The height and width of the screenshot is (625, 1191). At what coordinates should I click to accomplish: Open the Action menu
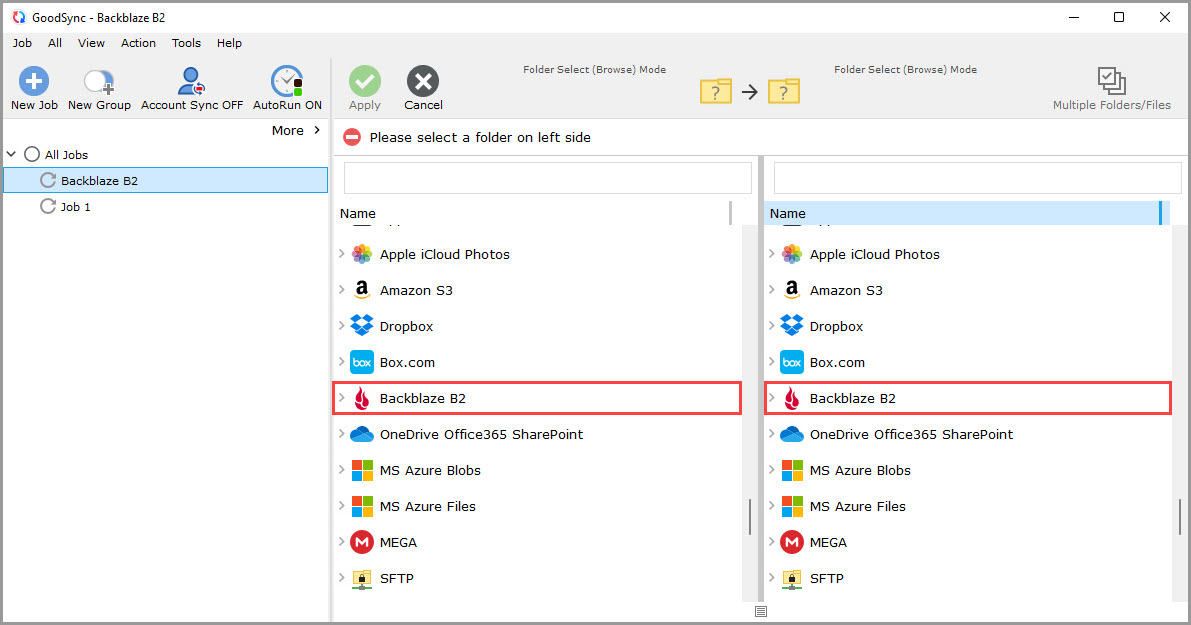point(138,43)
